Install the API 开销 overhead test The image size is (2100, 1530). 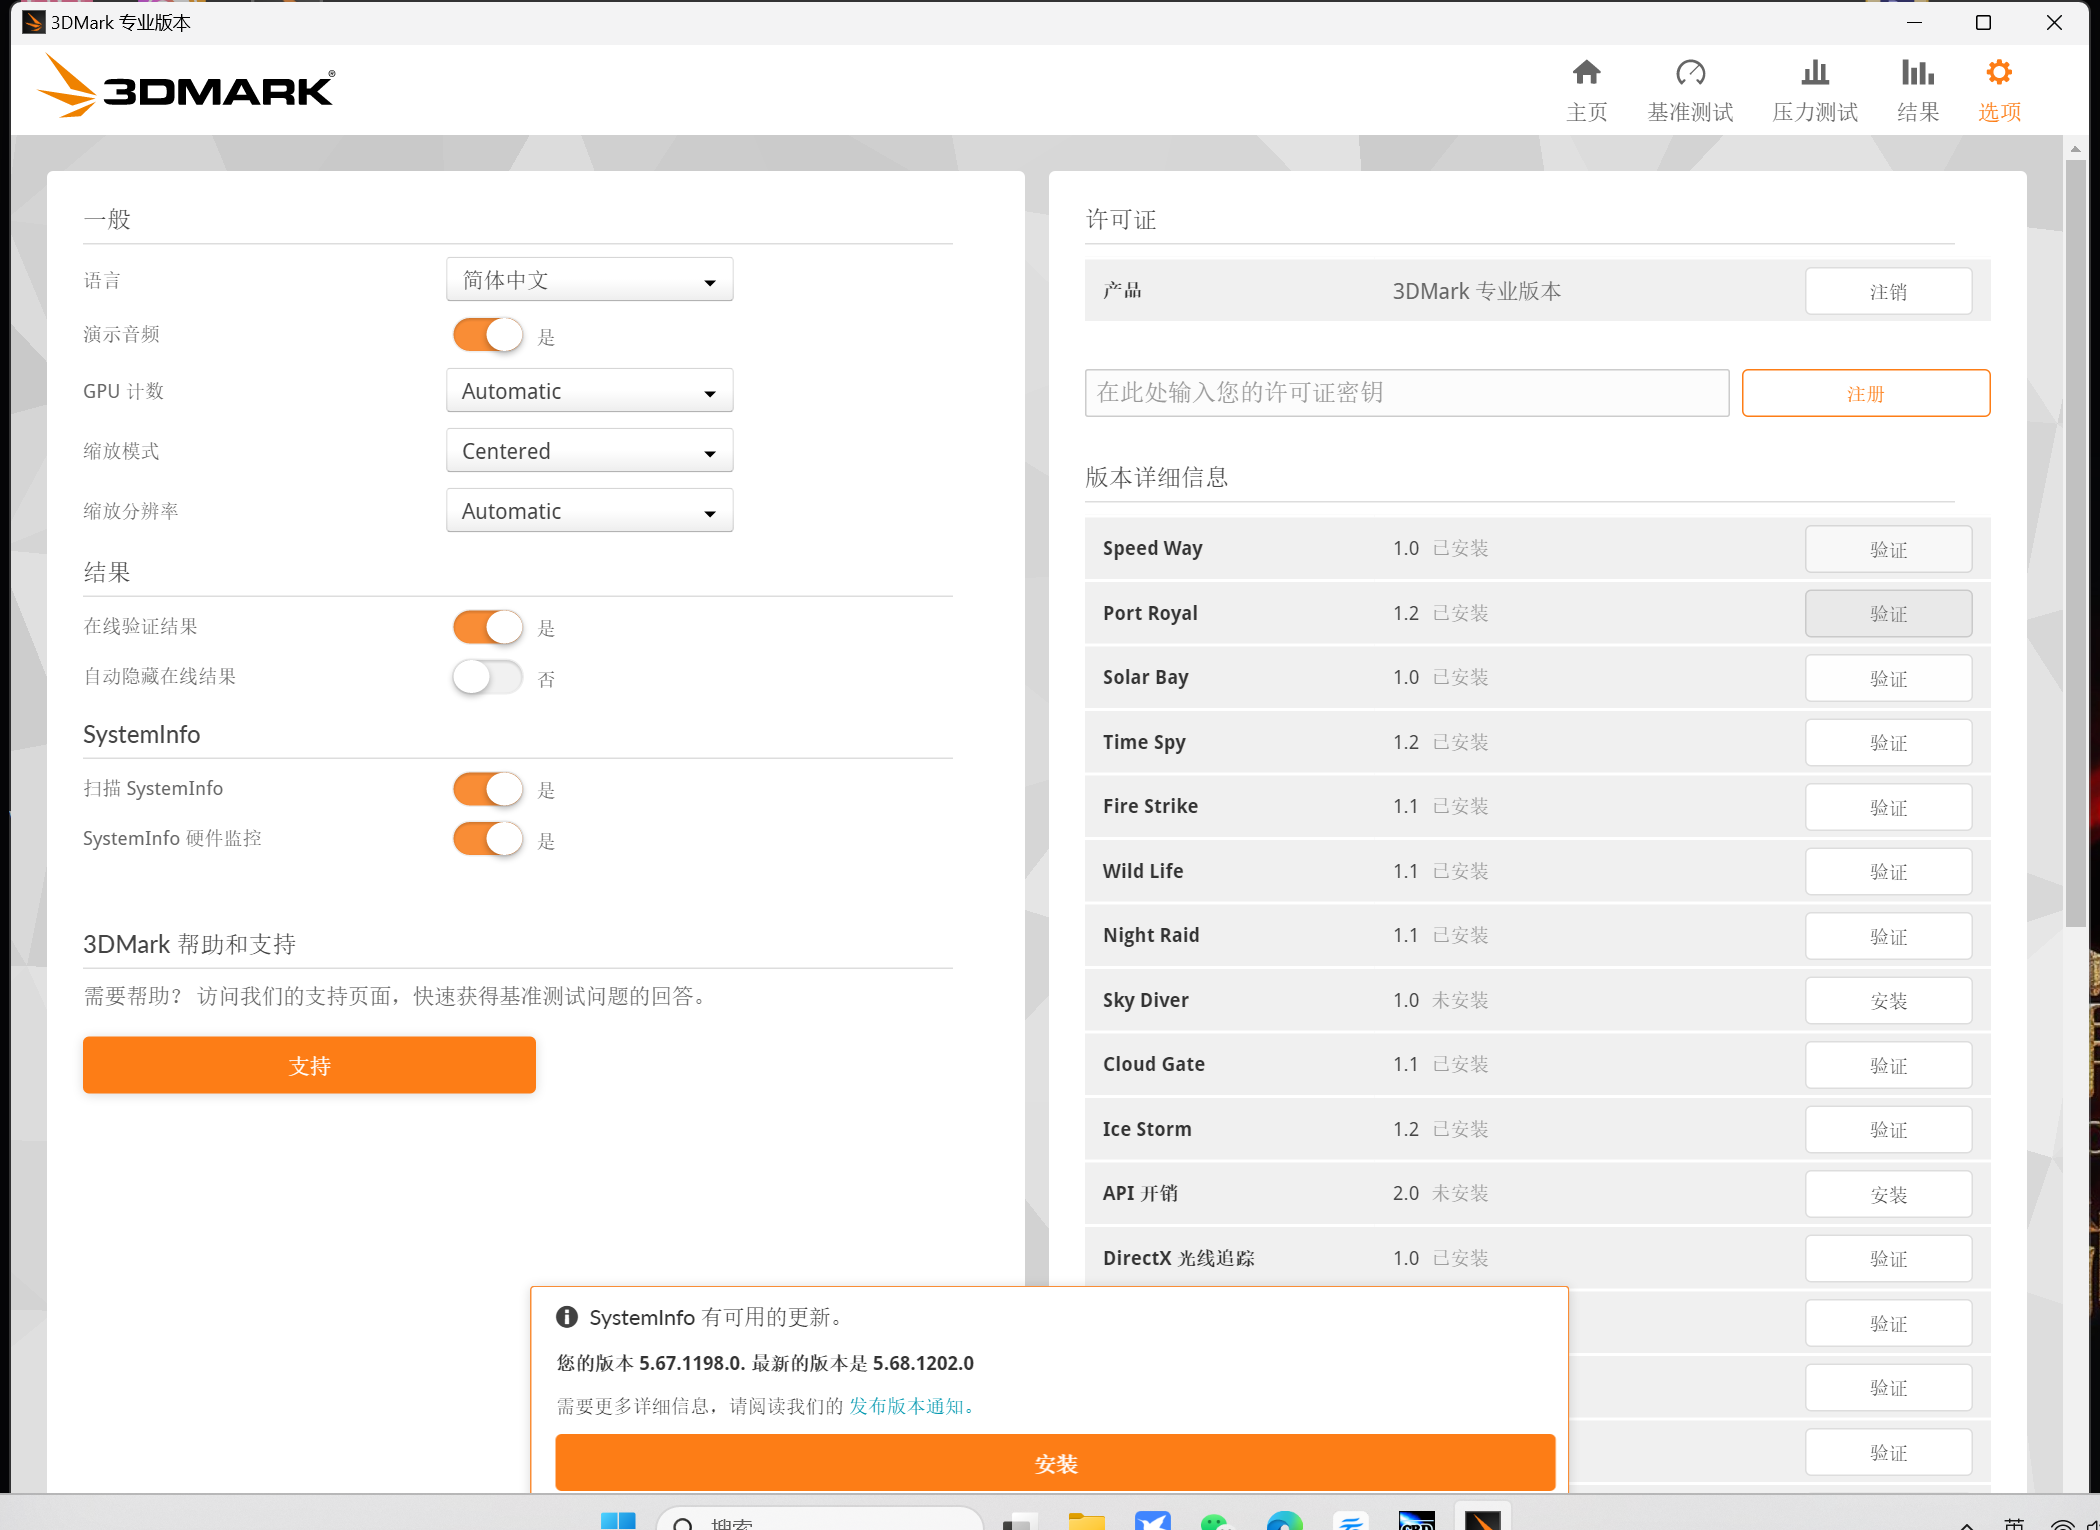(x=1888, y=1195)
